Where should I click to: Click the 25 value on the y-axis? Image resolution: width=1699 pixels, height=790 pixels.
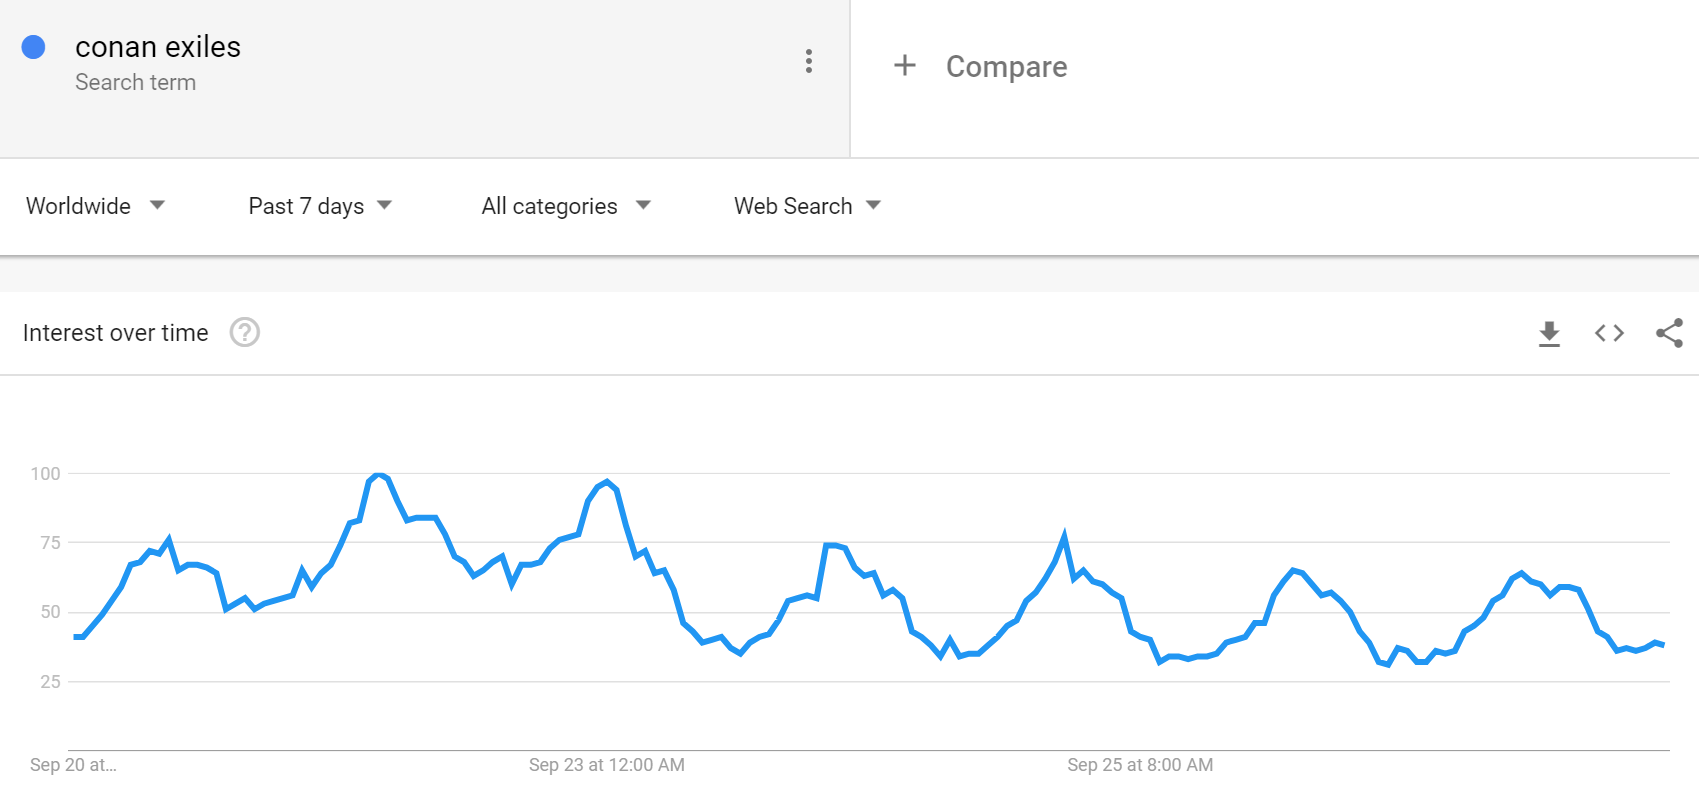pyautogui.click(x=50, y=682)
